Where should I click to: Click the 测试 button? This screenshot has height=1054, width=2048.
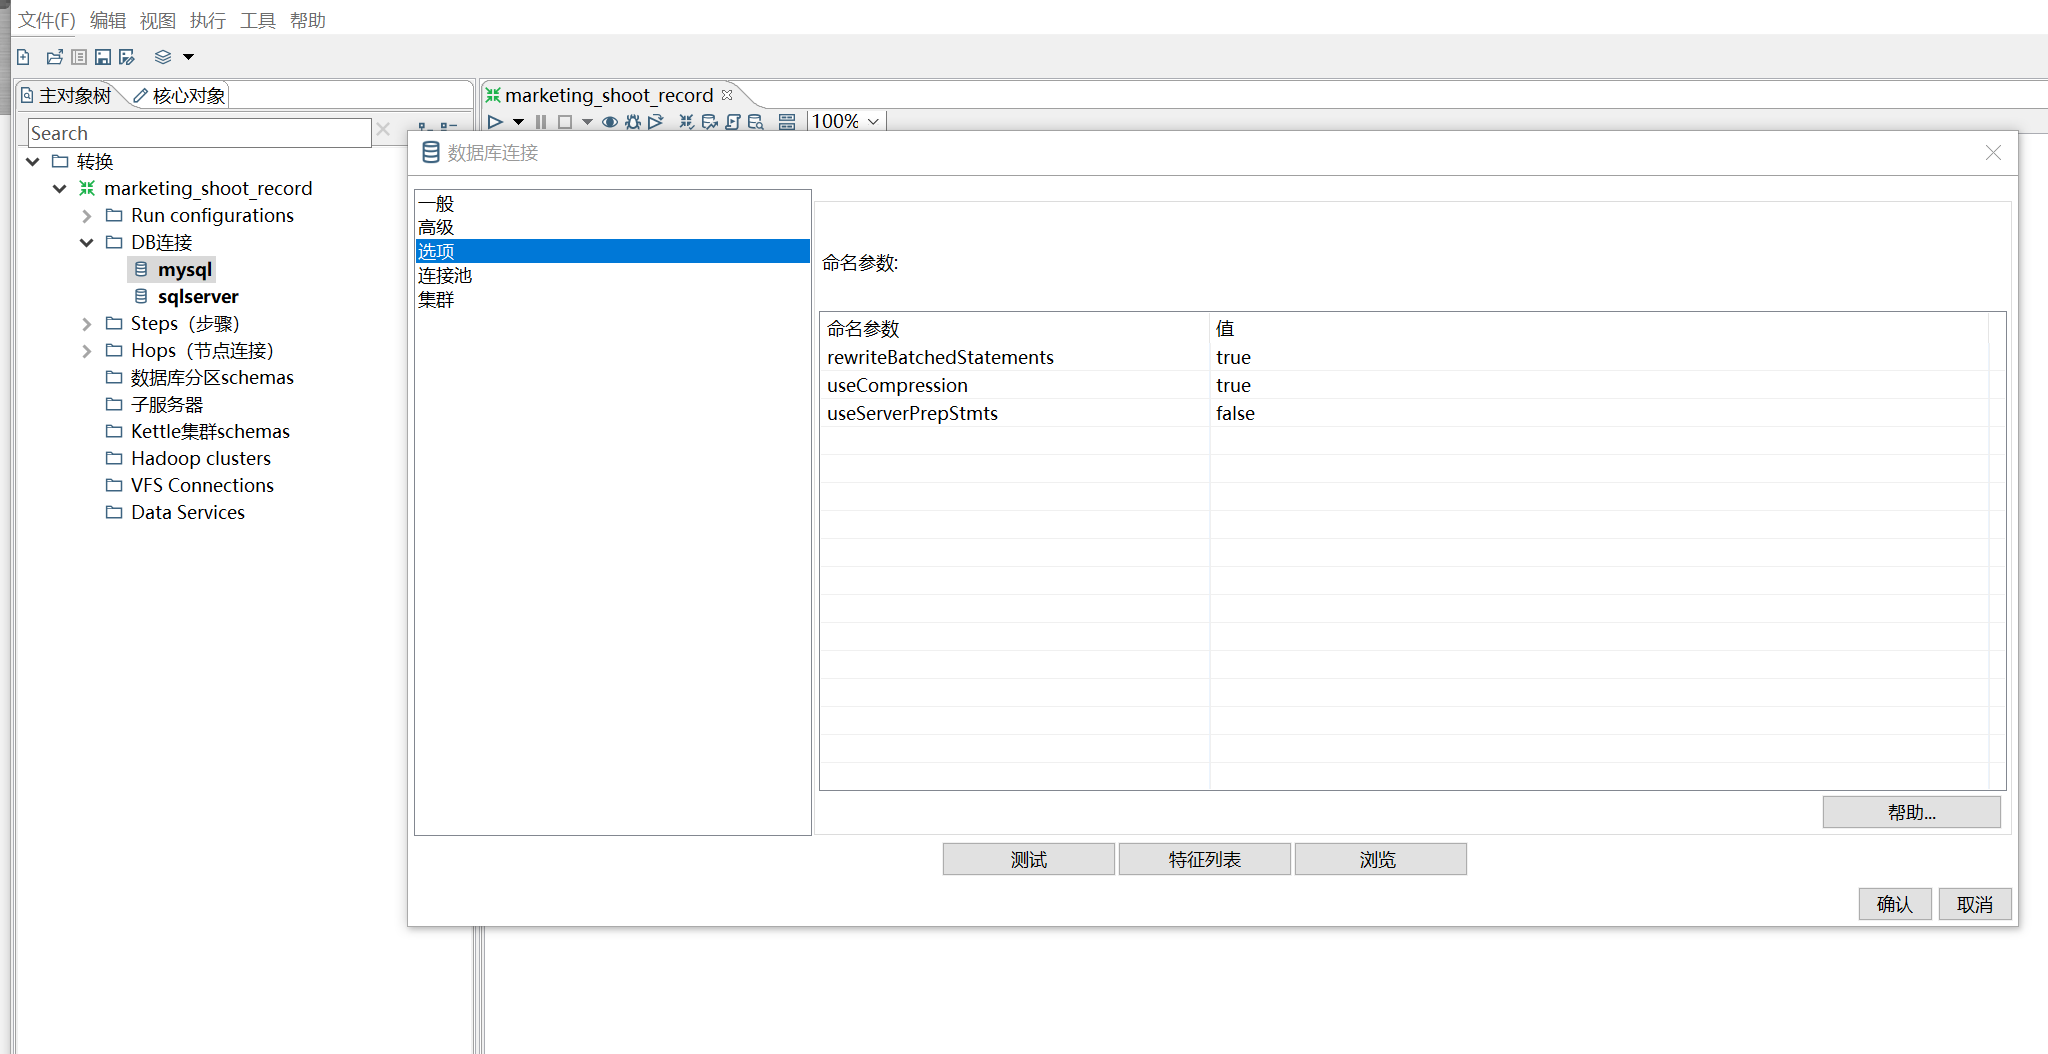[1028, 860]
